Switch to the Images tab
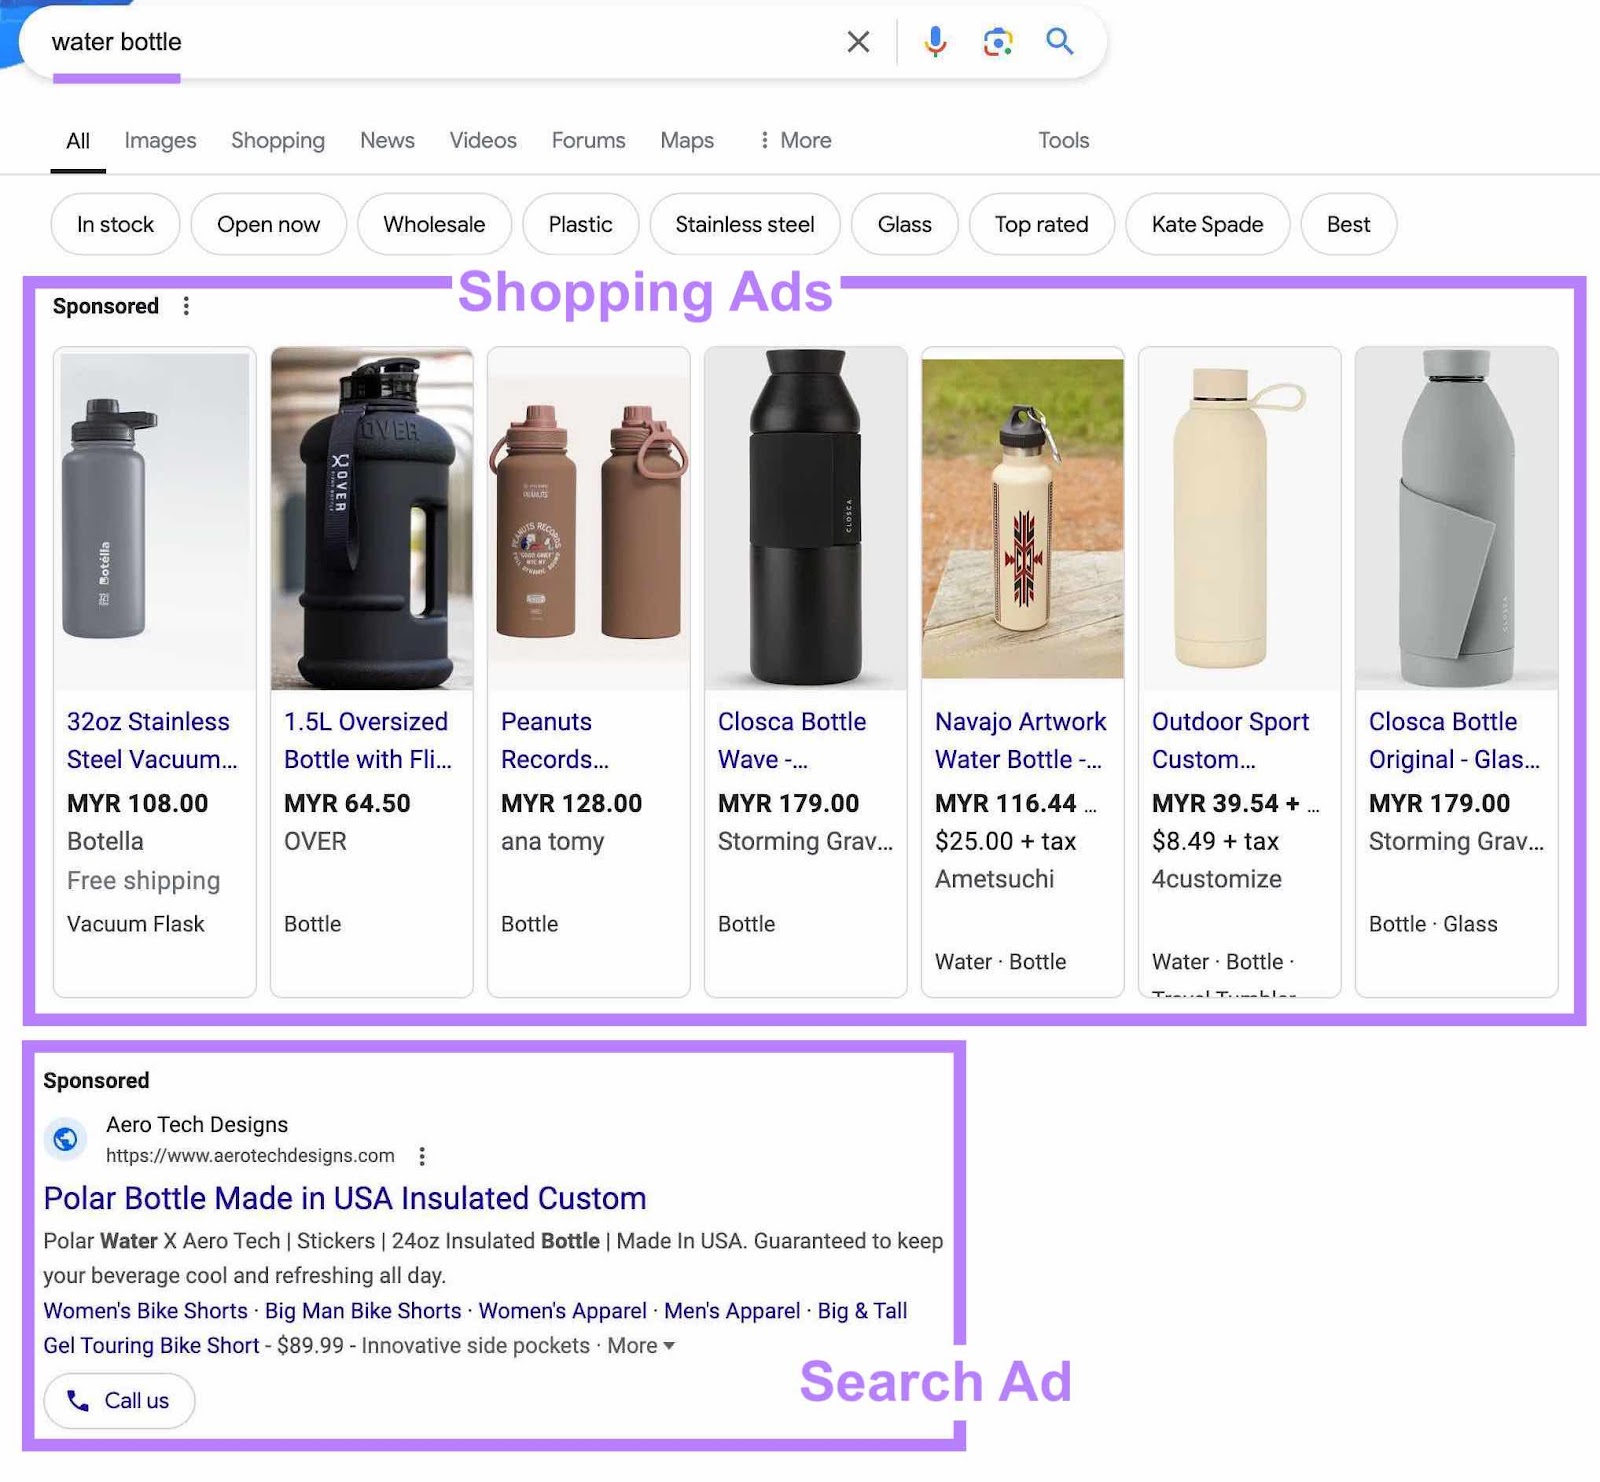1600x1482 pixels. tap(159, 140)
